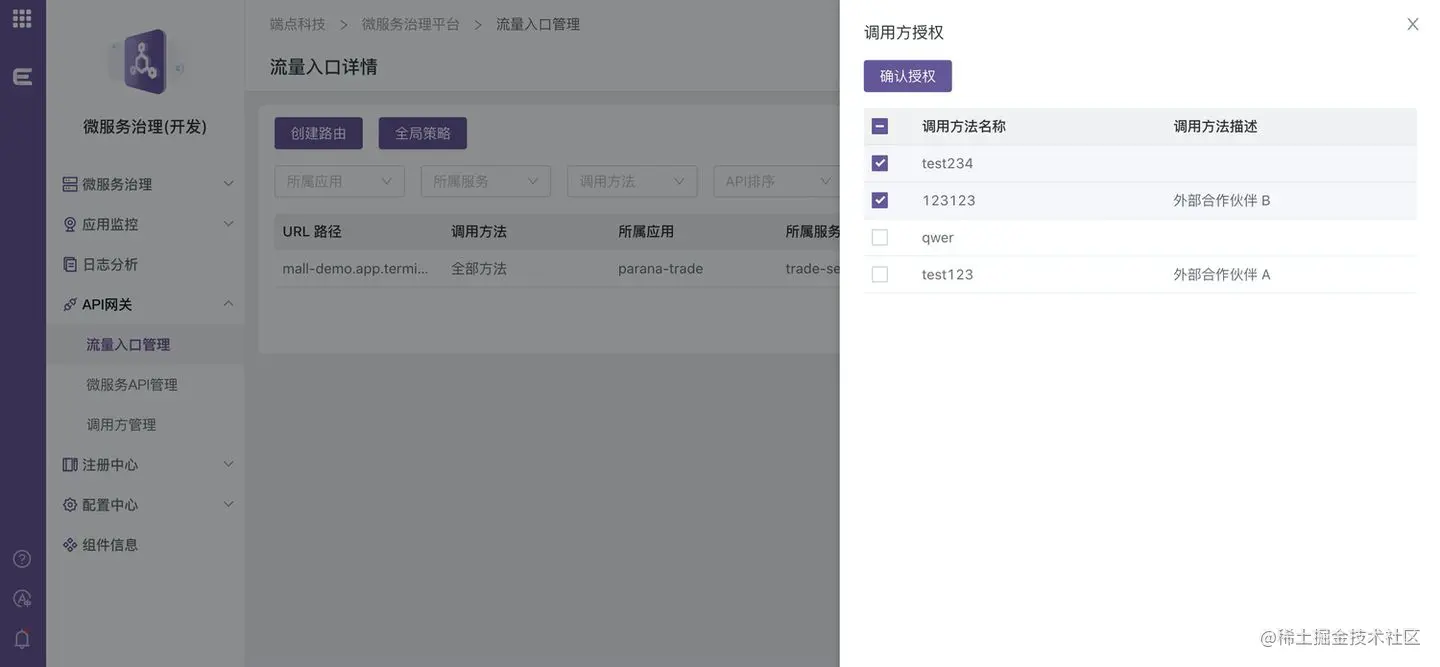This screenshot has width=1440, height=667.
Task: Click the test234 caller name
Action: pyautogui.click(x=948, y=163)
